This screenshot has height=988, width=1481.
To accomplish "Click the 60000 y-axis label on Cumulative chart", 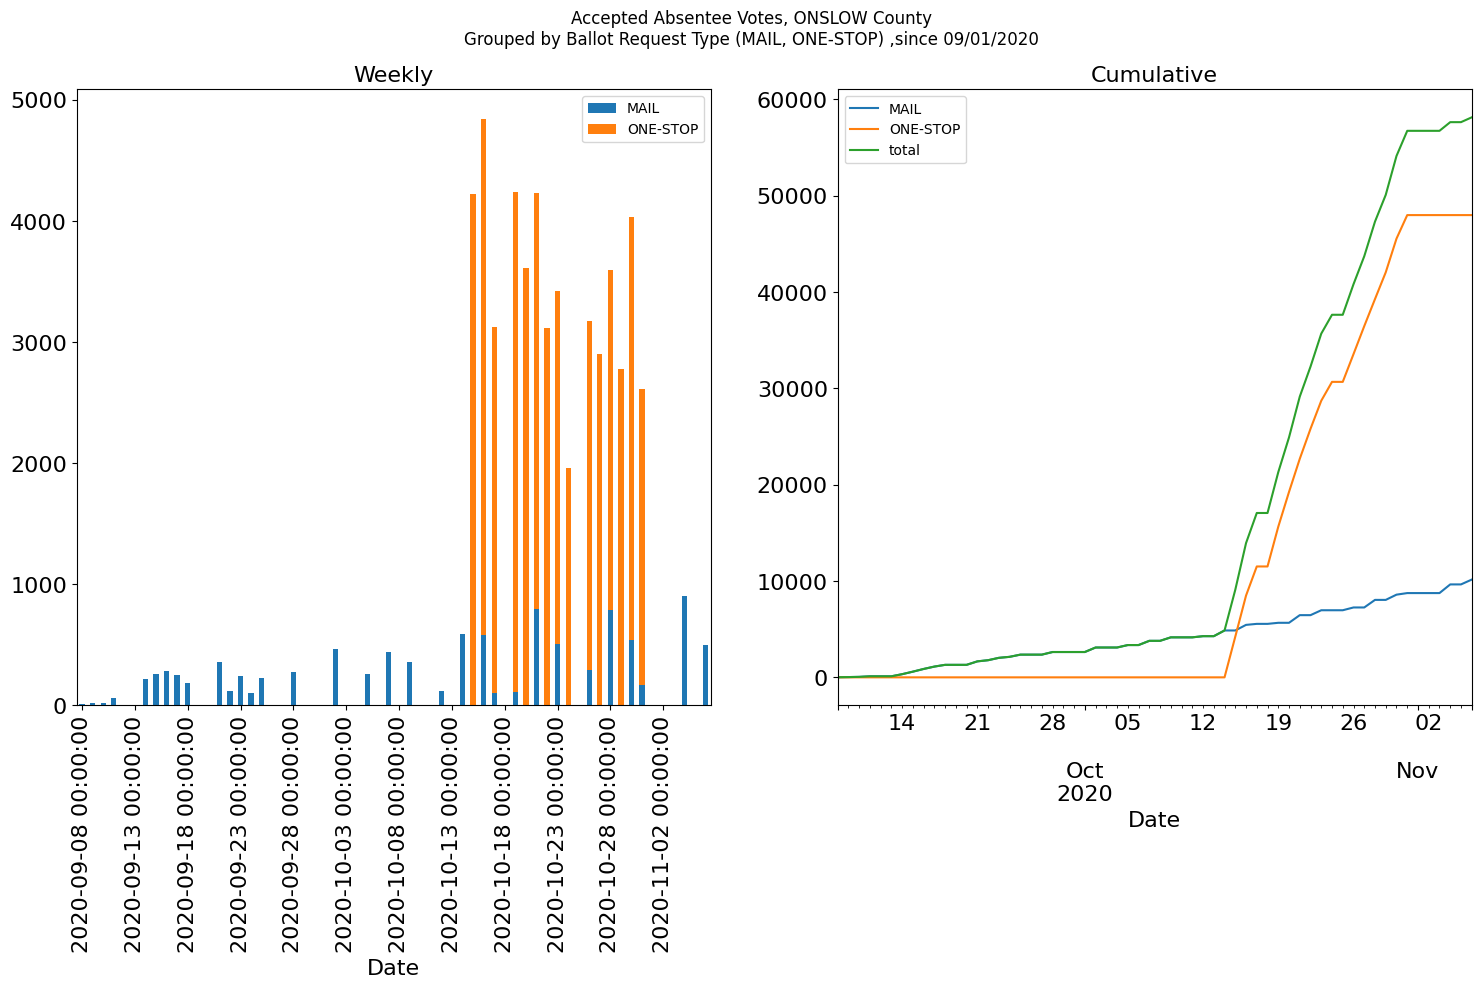I will [792, 100].
